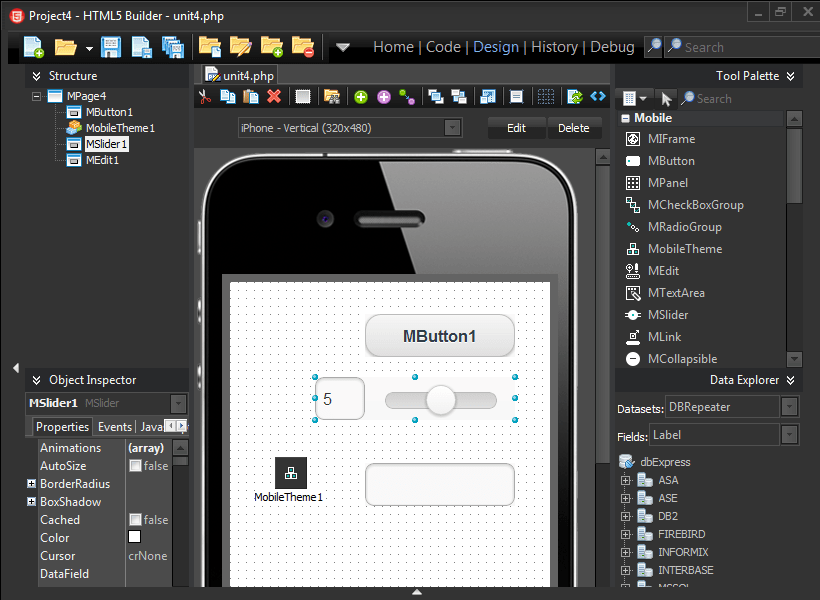Click the folder with pencil icon
820x600 pixels.
tap(241, 47)
